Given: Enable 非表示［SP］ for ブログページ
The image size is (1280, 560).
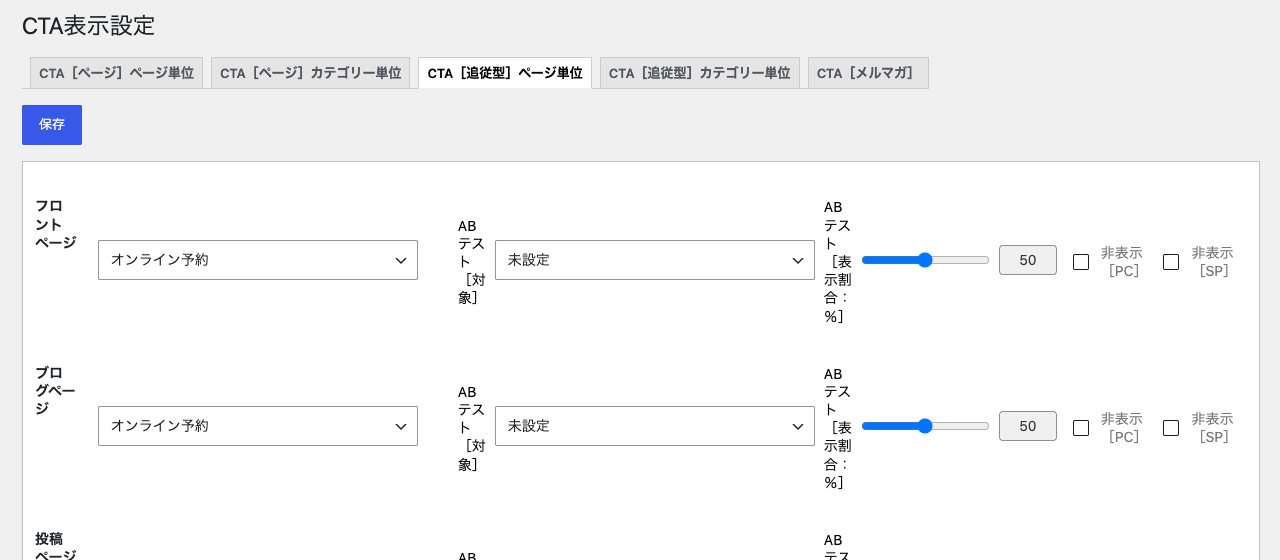Looking at the screenshot, I should (x=1171, y=428).
